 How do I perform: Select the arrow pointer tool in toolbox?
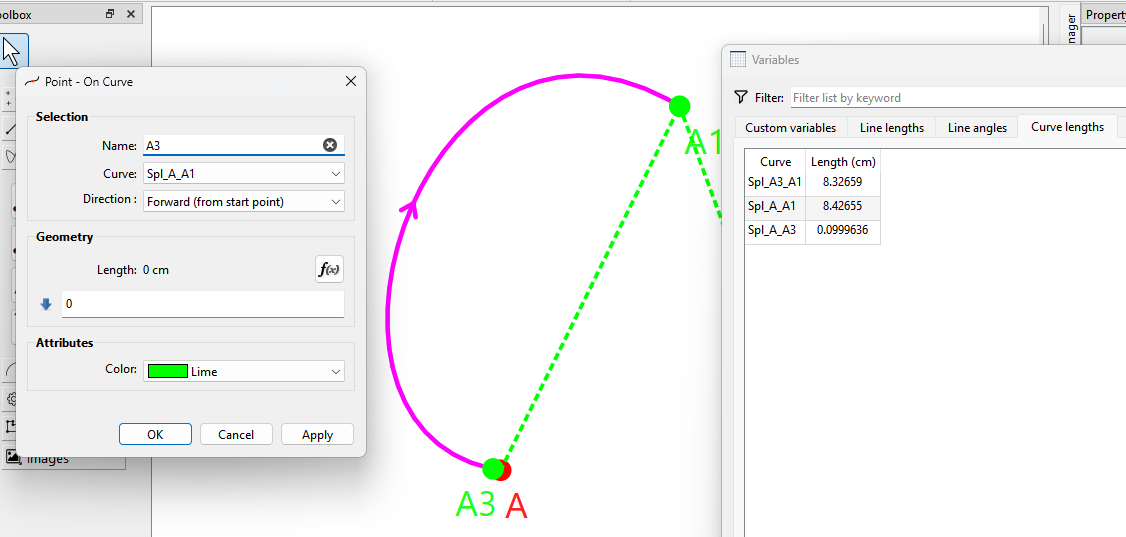(13, 50)
